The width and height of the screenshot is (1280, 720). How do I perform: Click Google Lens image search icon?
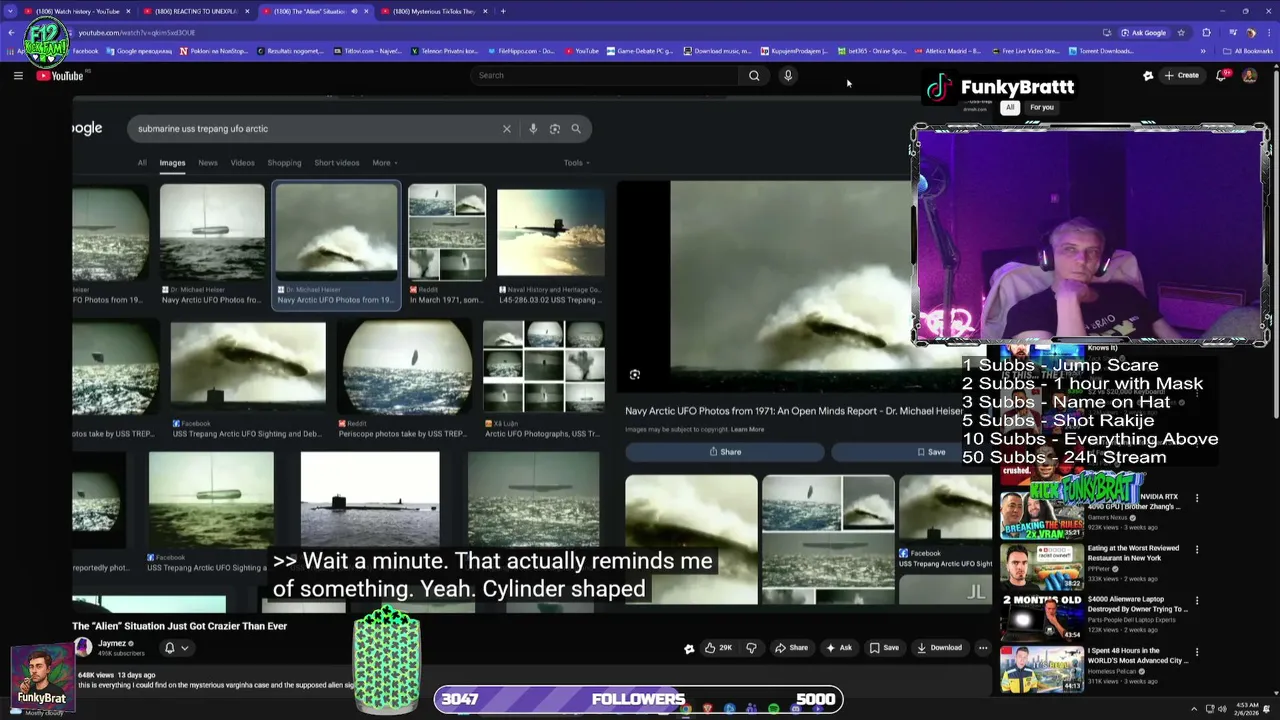pyautogui.click(x=555, y=128)
